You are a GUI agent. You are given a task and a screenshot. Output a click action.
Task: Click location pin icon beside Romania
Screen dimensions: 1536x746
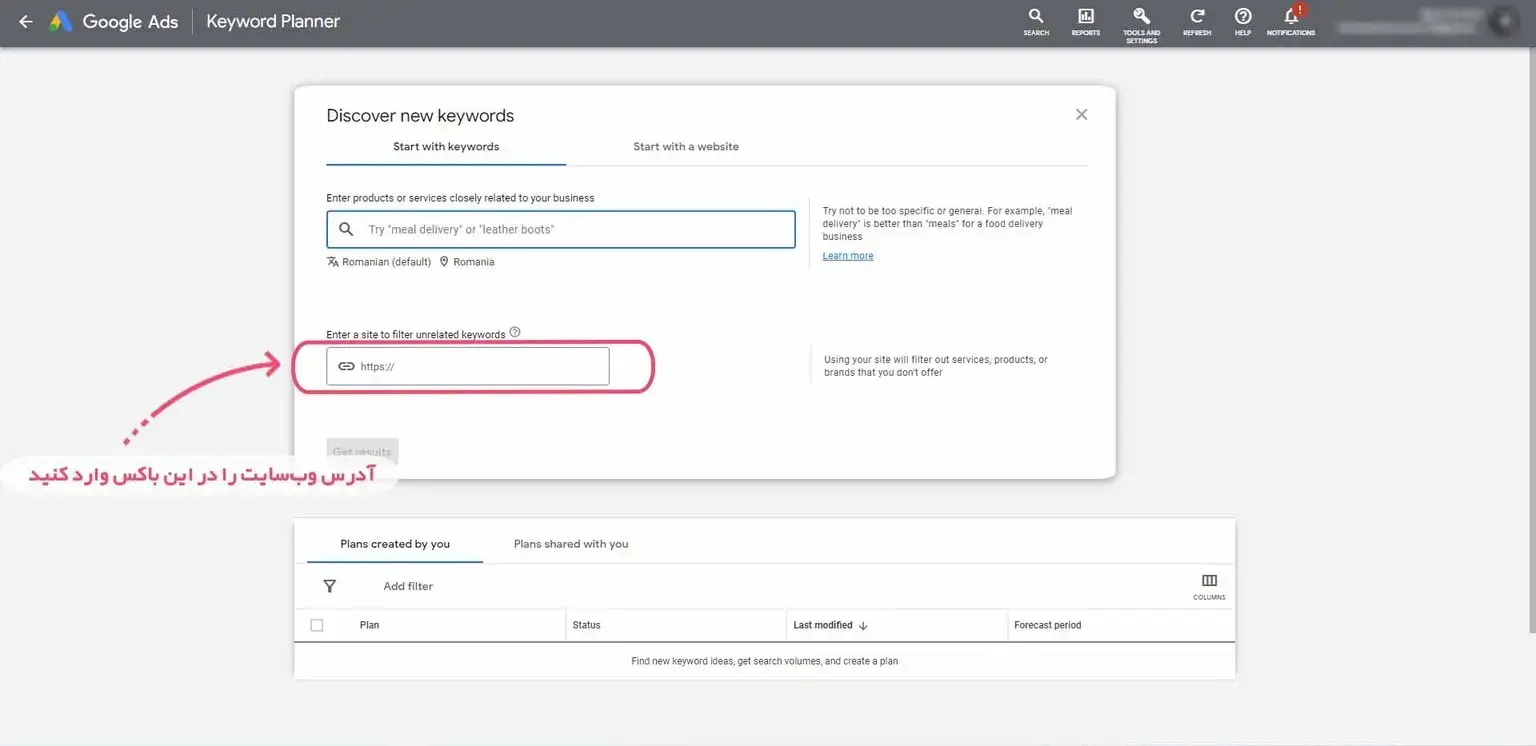(444, 262)
